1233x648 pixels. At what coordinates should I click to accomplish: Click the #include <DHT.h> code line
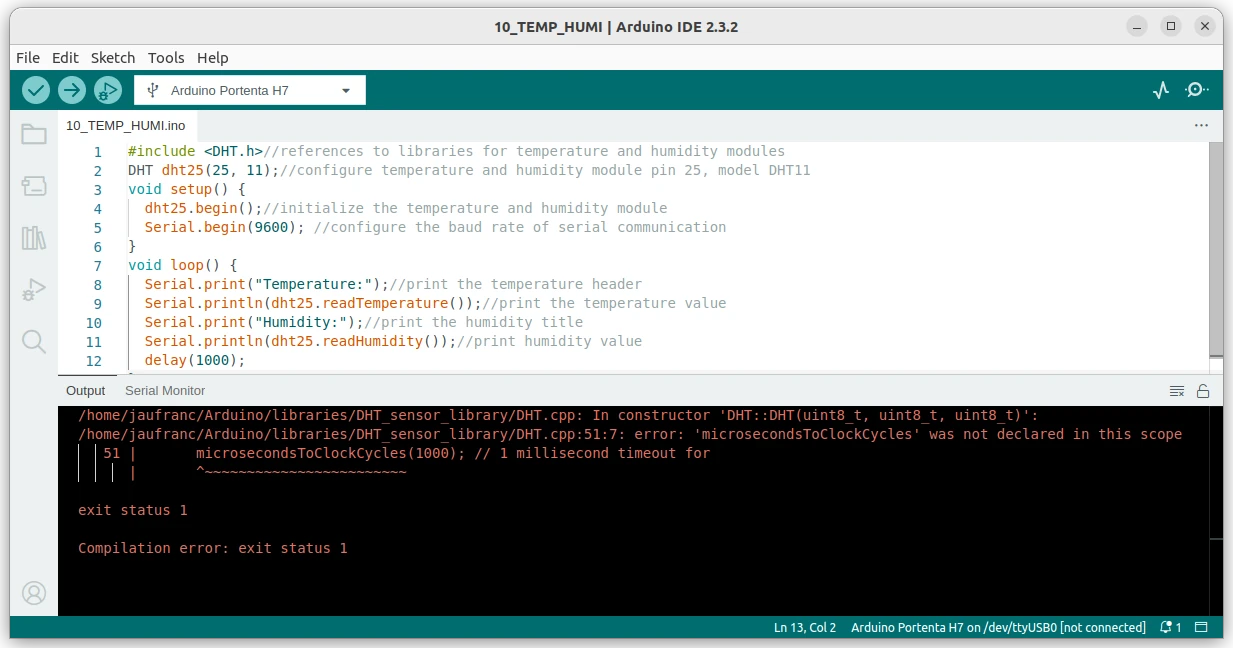pyautogui.click(x=456, y=152)
